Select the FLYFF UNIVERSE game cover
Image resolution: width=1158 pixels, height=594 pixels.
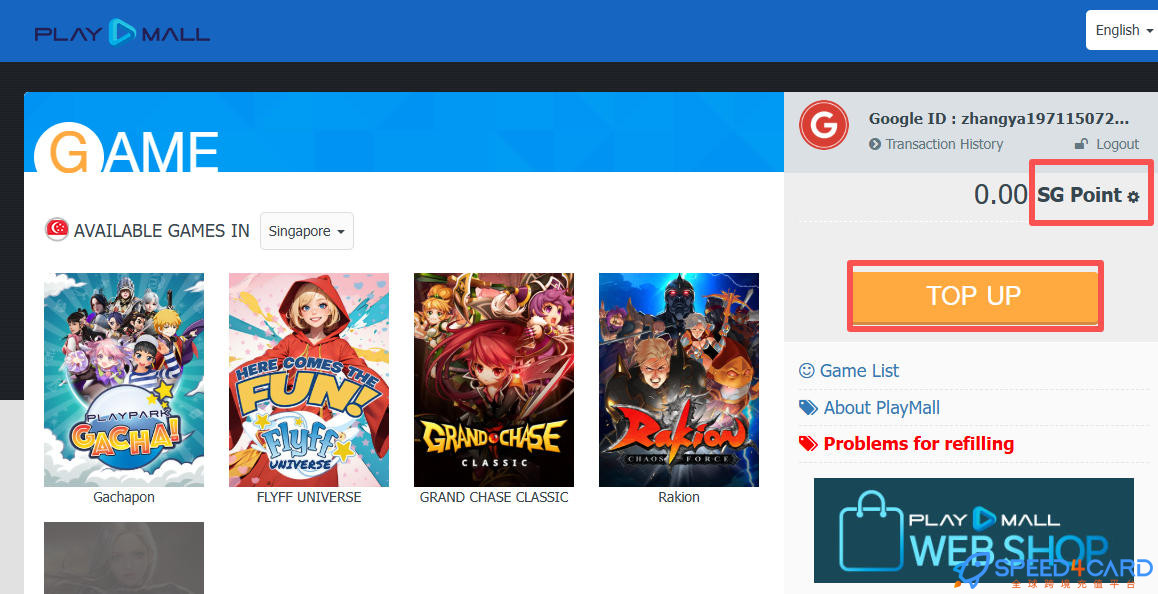point(309,380)
